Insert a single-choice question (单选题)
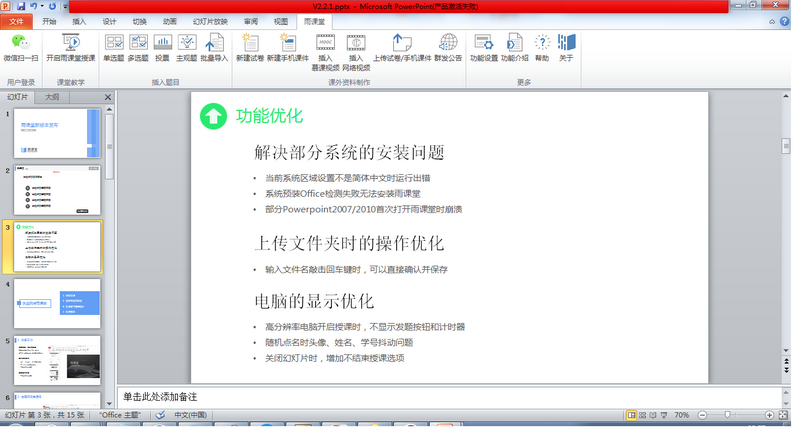 click(113, 48)
